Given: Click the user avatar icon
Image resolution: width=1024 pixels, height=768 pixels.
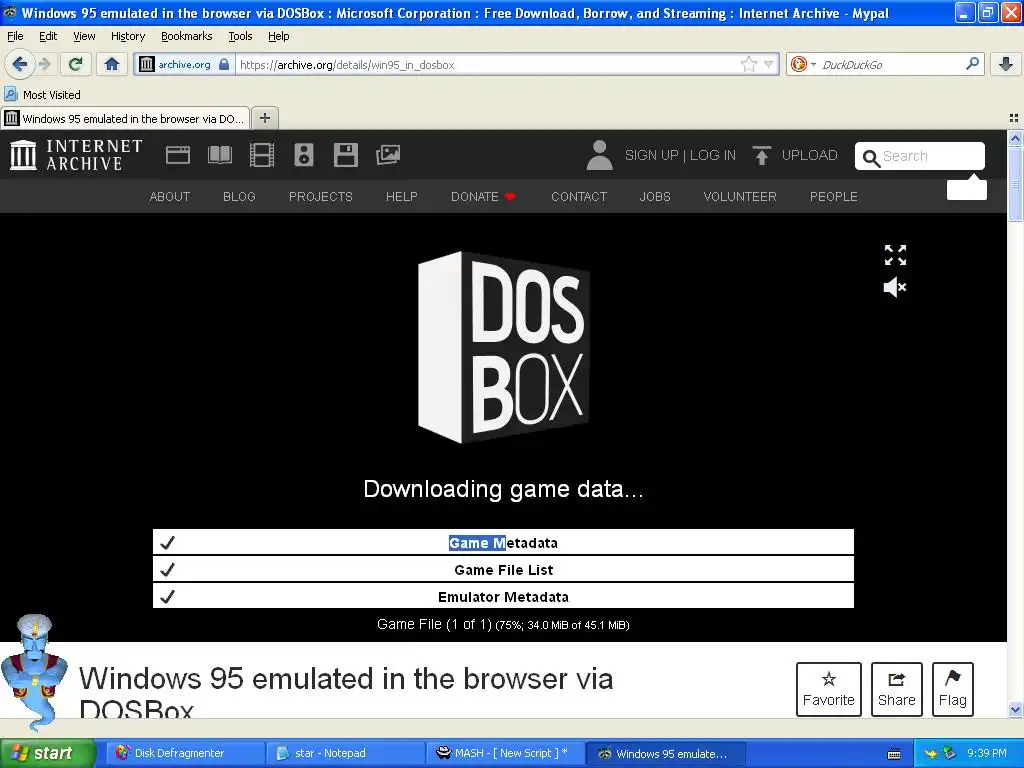Looking at the screenshot, I should pyautogui.click(x=599, y=155).
